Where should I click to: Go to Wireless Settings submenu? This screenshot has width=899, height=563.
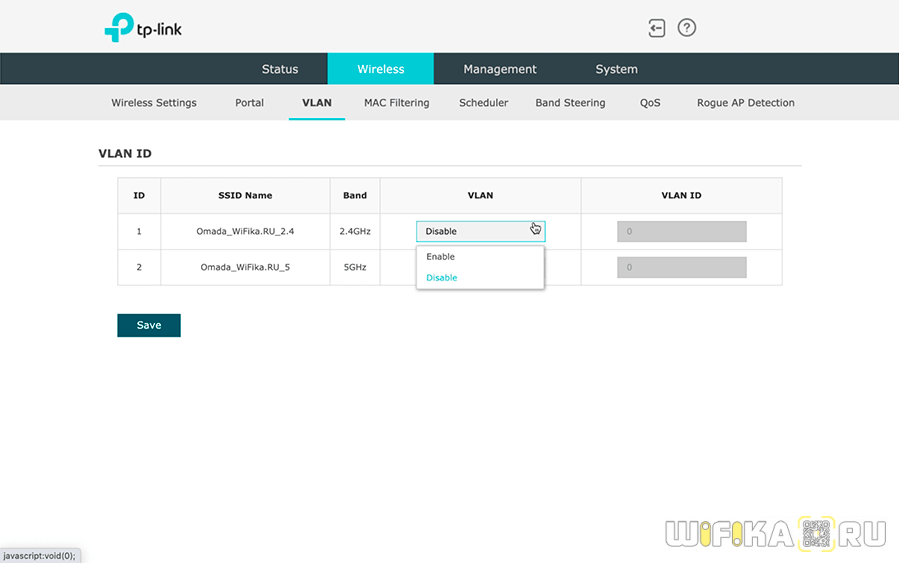click(154, 103)
